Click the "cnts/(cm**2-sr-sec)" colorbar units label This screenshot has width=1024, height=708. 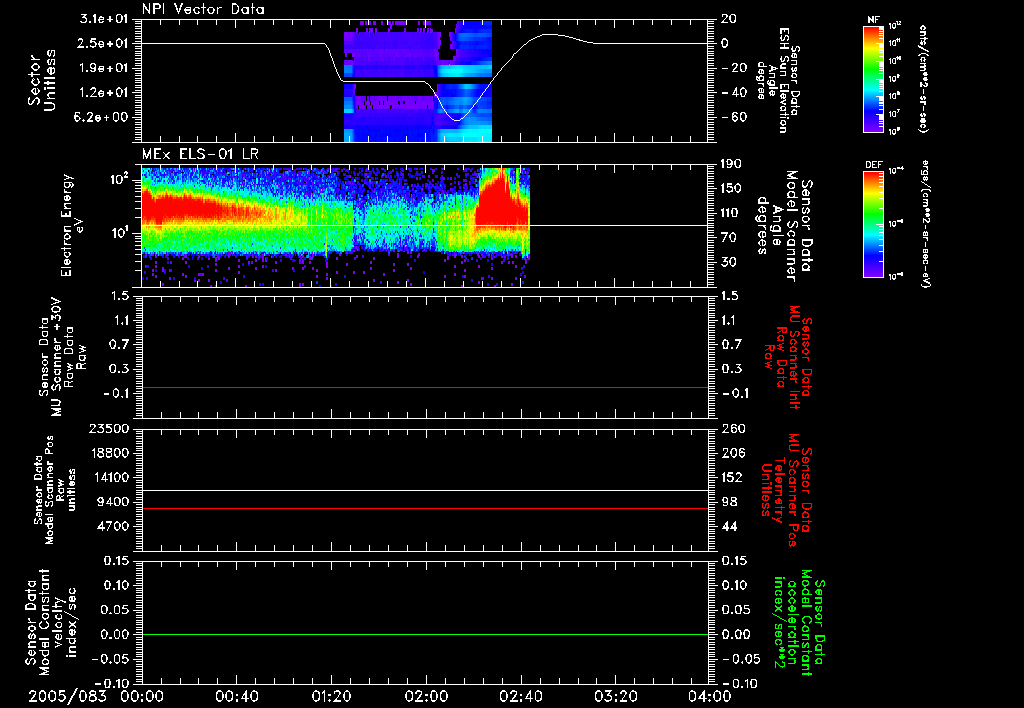point(923,79)
